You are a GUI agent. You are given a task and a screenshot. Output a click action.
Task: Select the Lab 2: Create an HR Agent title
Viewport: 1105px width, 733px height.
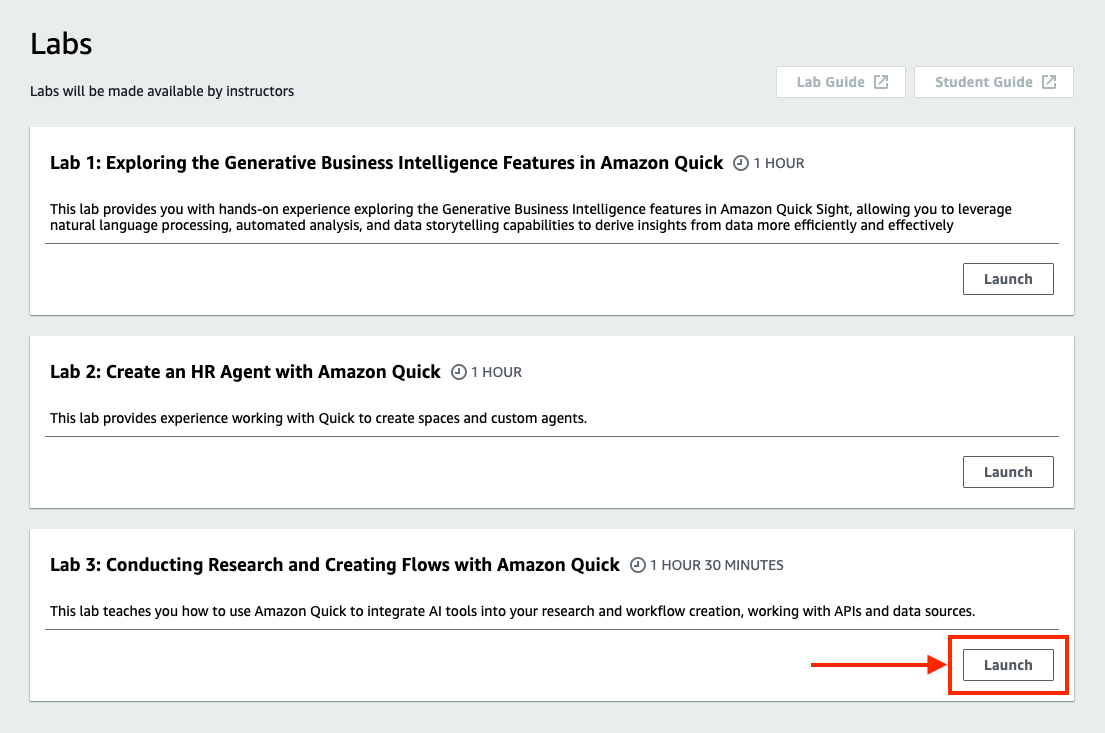click(x=245, y=371)
